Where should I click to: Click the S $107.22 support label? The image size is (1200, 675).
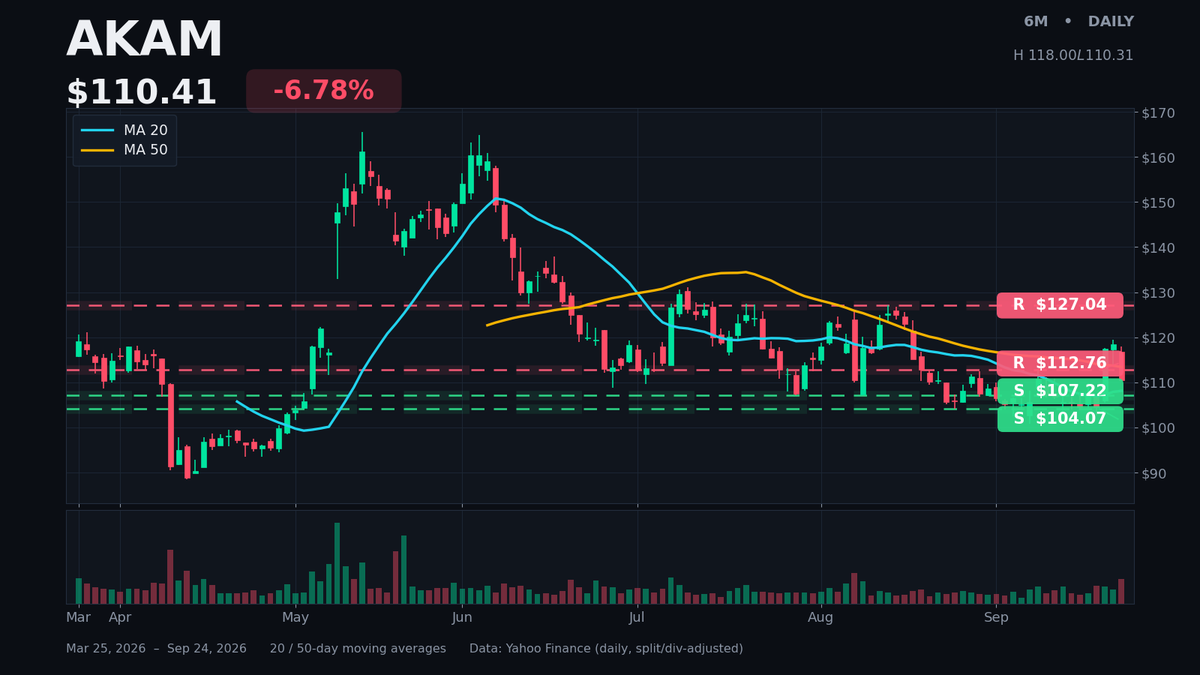[x=1060, y=391]
